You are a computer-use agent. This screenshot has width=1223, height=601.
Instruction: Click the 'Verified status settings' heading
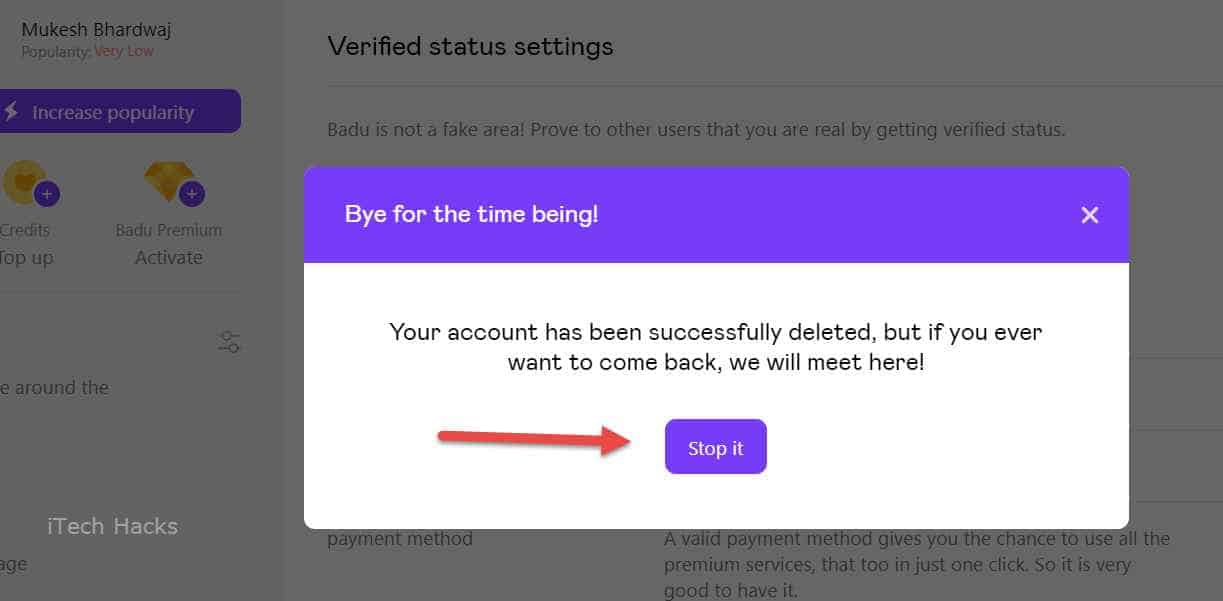click(470, 46)
